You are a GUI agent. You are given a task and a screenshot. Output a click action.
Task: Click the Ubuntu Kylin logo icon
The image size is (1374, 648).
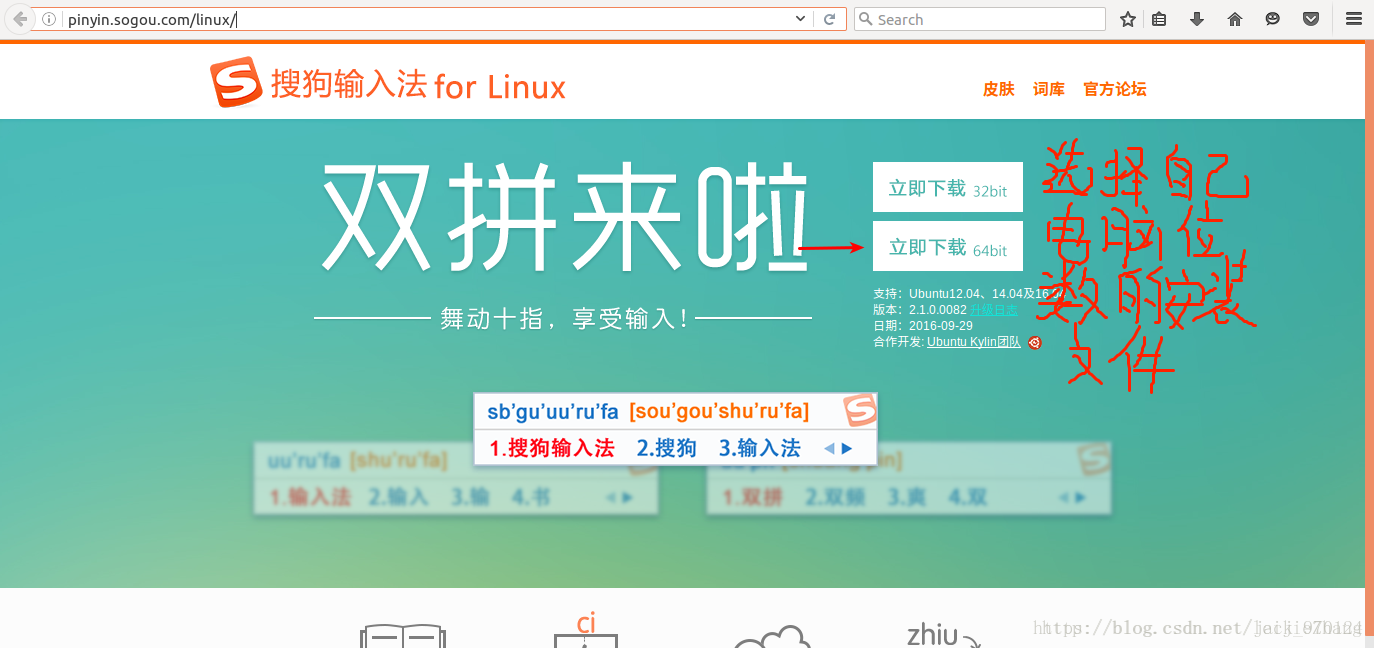[1034, 342]
